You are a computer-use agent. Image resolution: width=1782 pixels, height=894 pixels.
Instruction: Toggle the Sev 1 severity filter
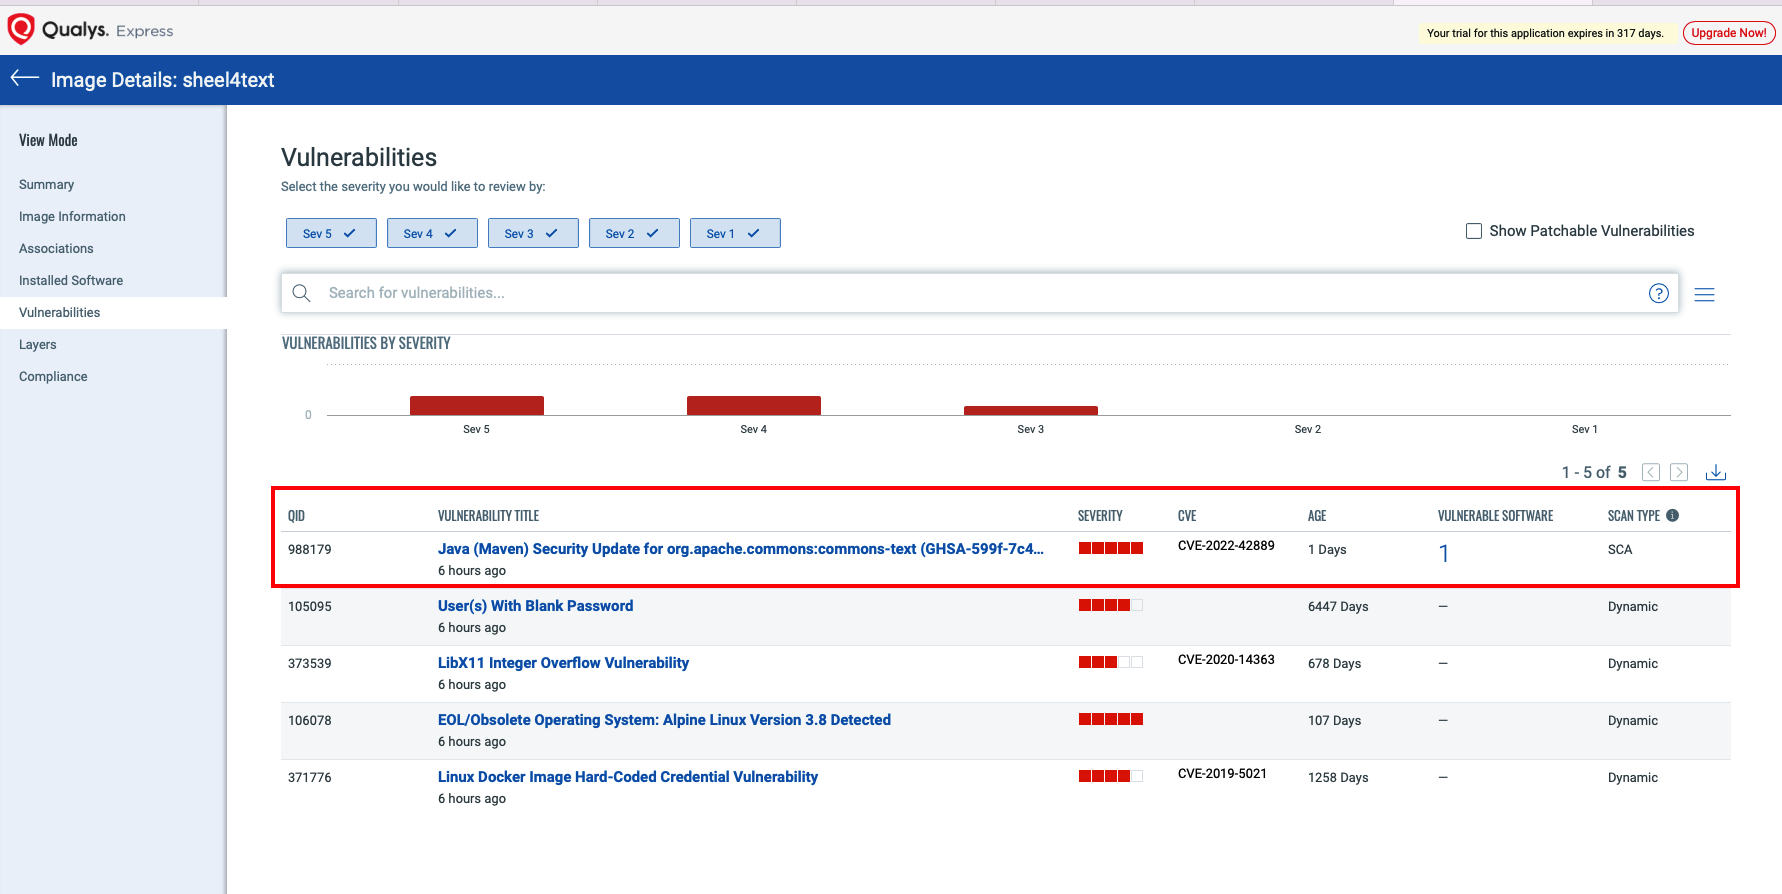[x=735, y=233]
